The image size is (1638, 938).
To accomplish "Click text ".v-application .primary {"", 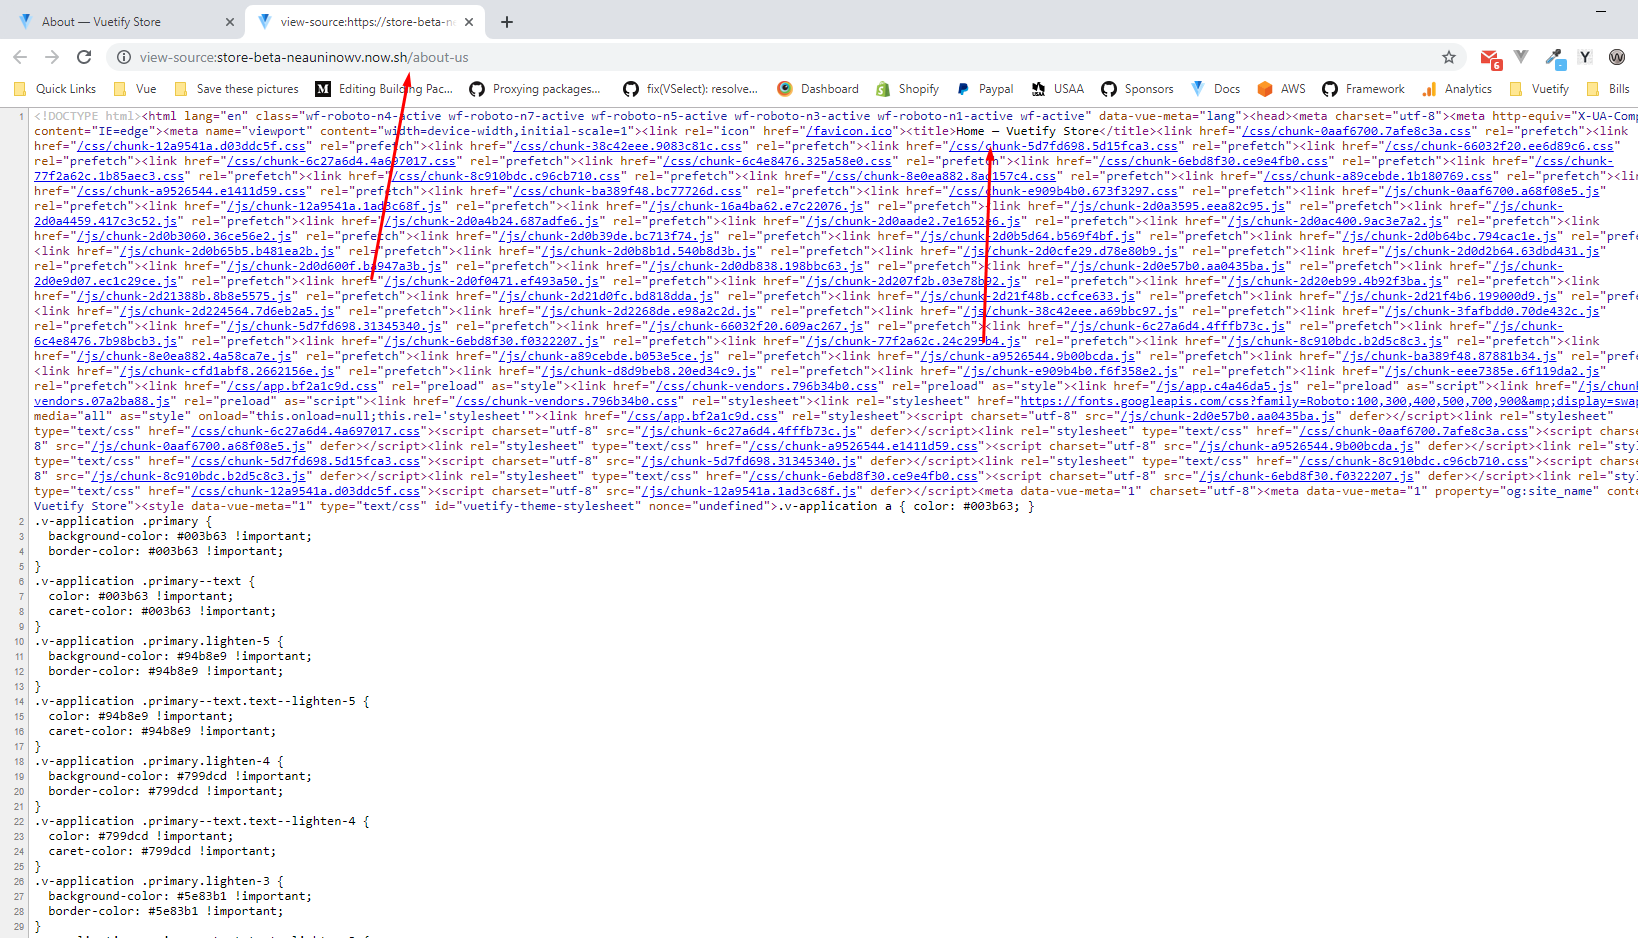I will [123, 521].
